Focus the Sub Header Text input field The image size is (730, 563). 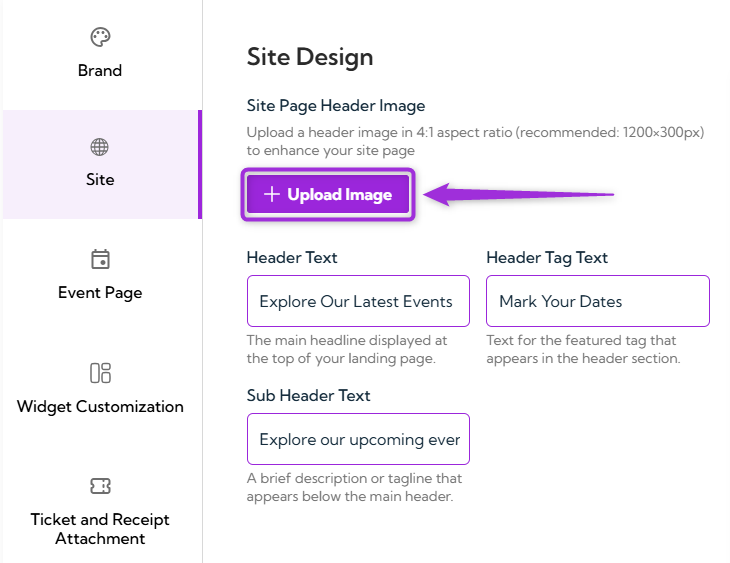click(x=358, y=439)
